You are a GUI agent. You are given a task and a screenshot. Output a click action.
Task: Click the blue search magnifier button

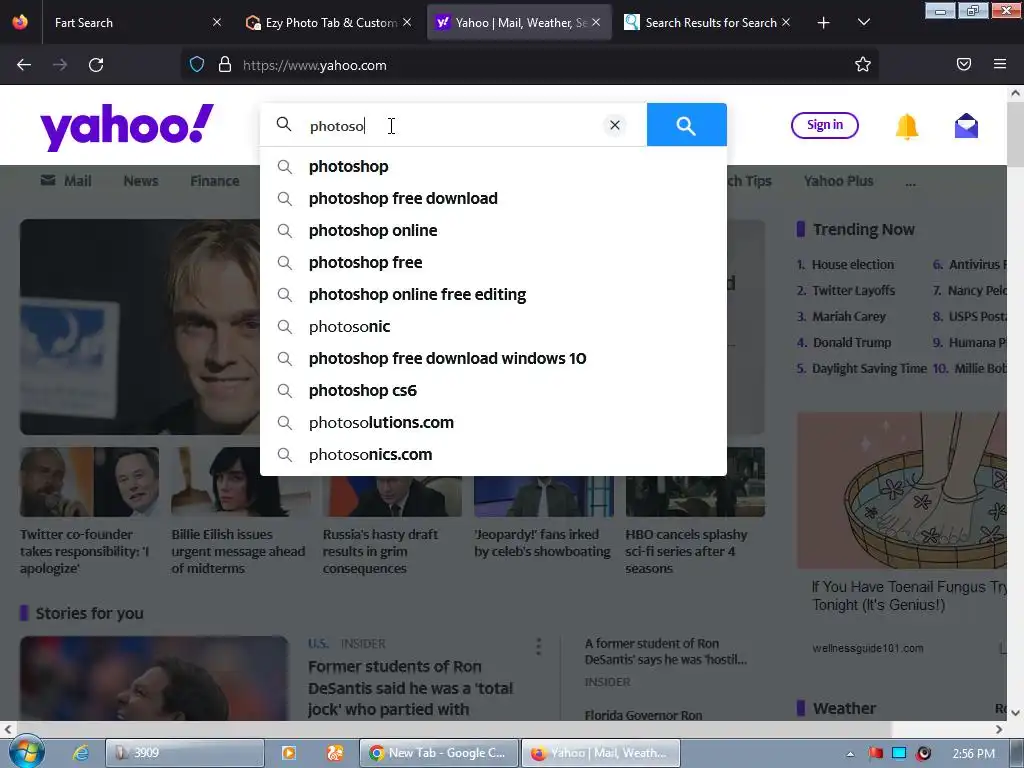coord(686,125)
